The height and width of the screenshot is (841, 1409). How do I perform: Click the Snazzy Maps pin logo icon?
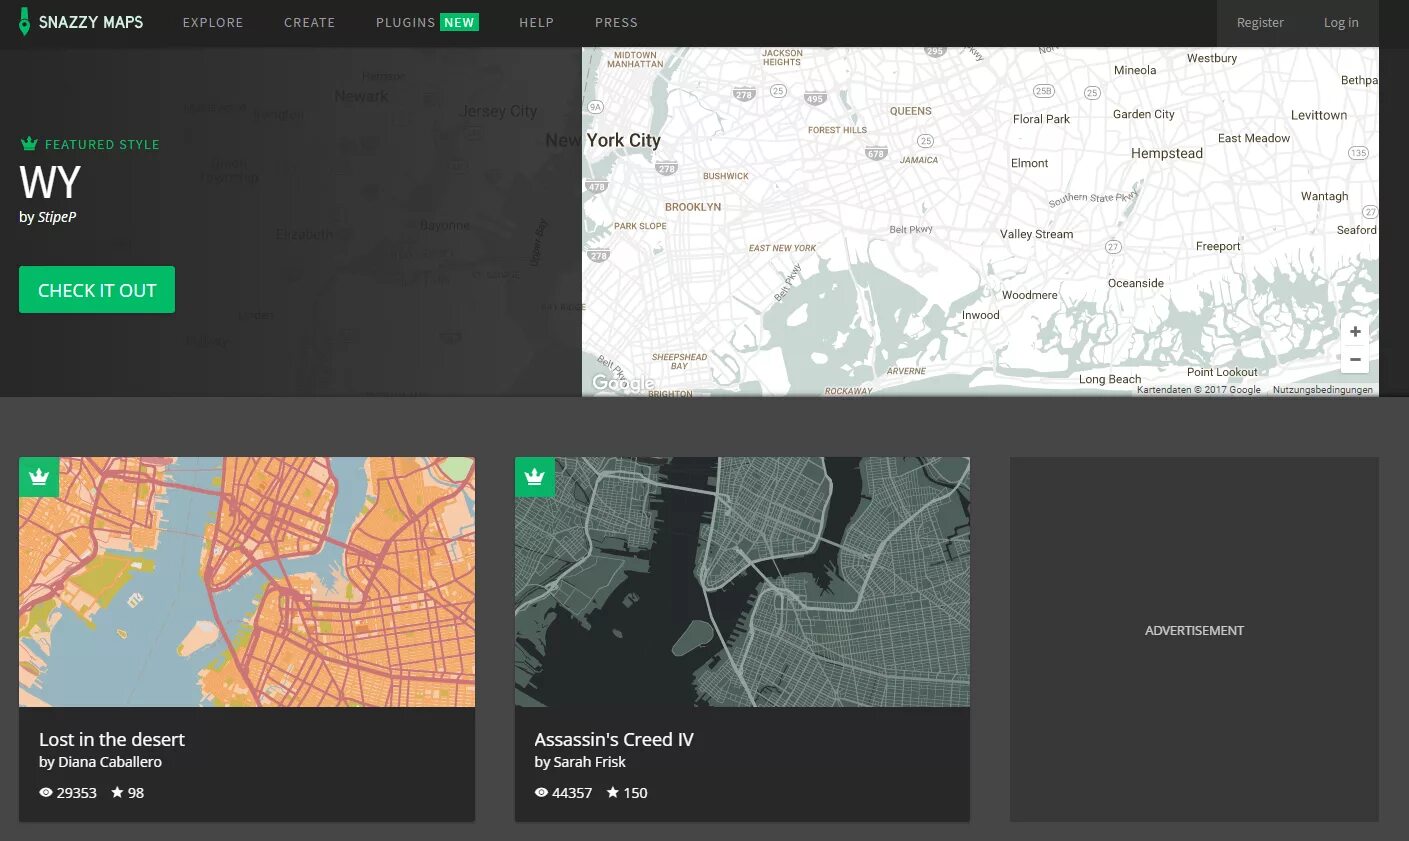pos(24,22)
